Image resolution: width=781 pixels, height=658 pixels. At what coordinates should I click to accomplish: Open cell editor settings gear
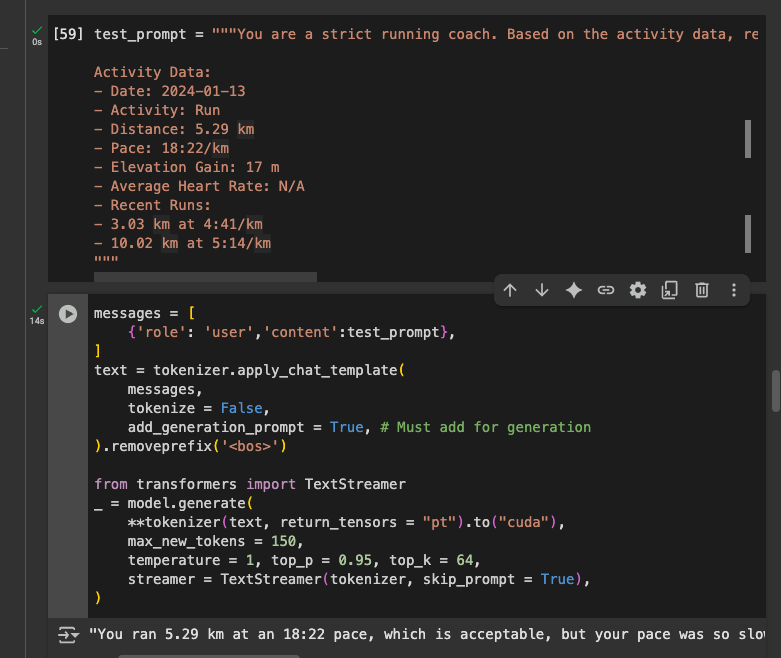click(x=638, y=290)
